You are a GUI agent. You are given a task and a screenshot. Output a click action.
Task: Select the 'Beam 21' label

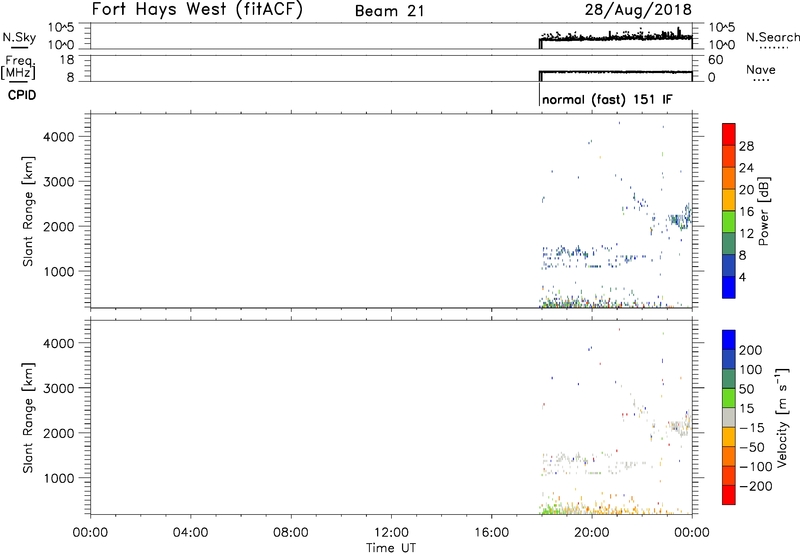390,11
